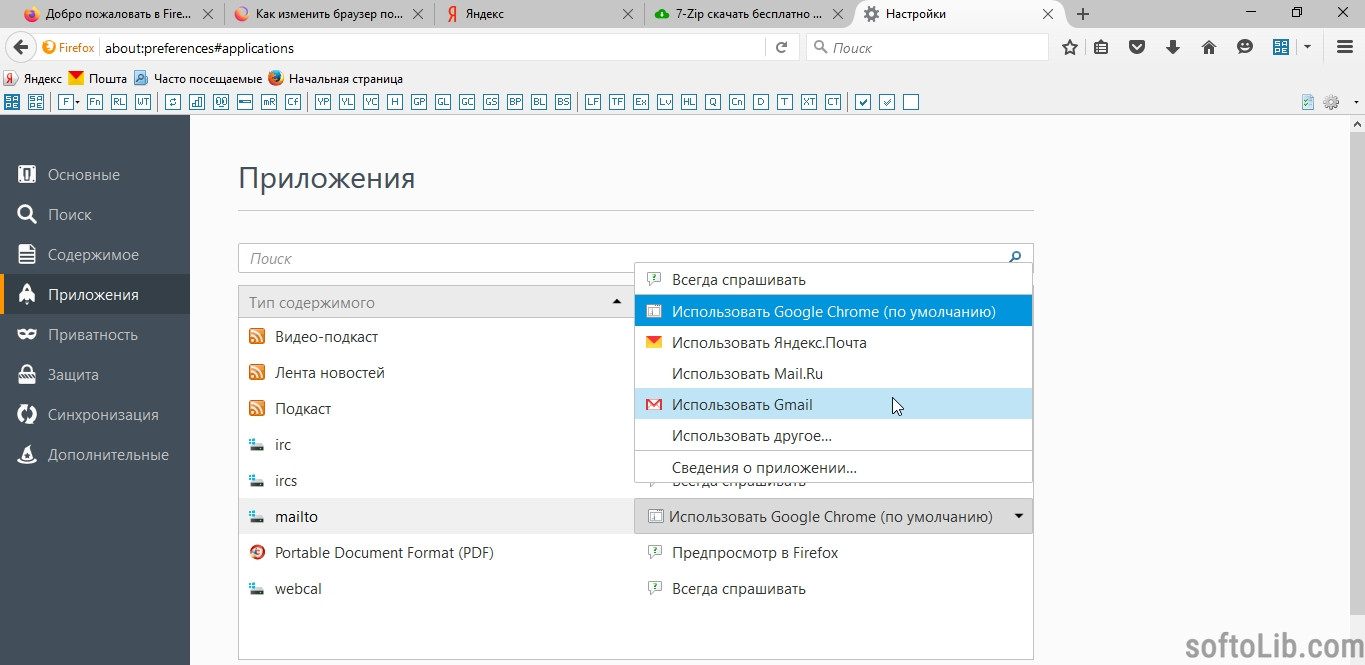Open the gear settings icon in extension toolbar
Viewport: 1365px width, 665px height.
click(1331, 102)
